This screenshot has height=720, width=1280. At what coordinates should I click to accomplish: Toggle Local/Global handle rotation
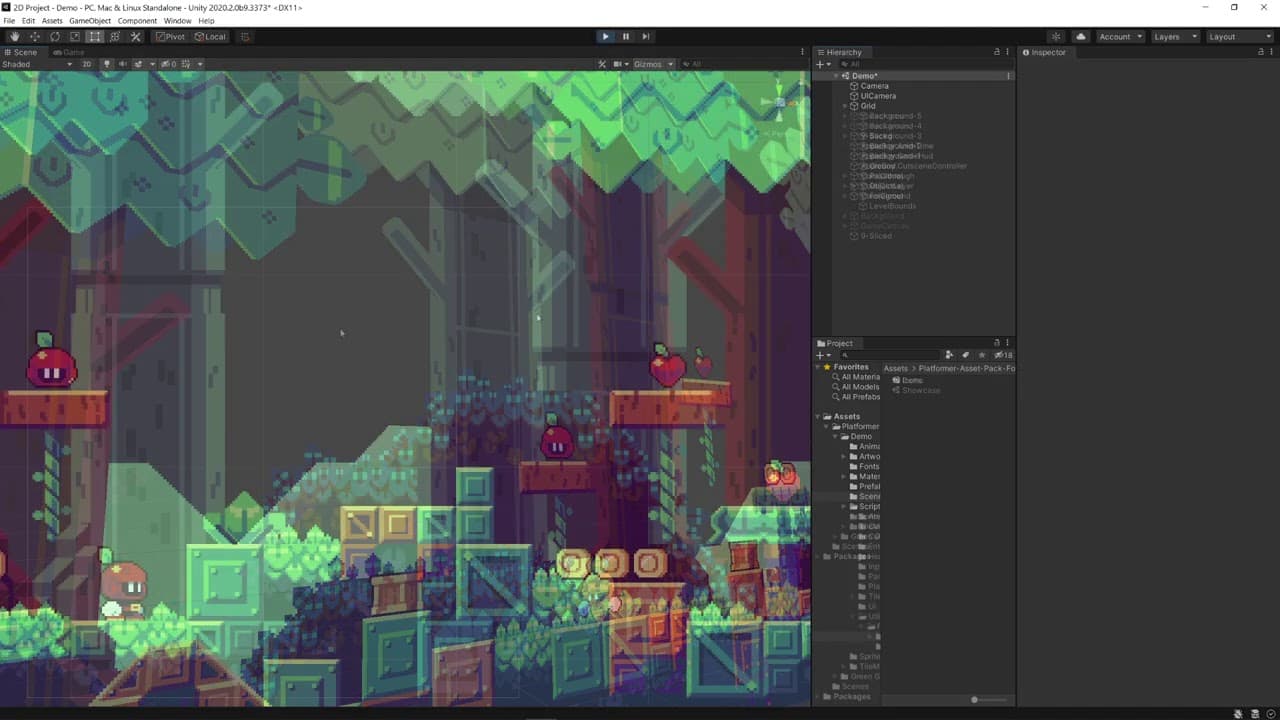tap(211, 36)
